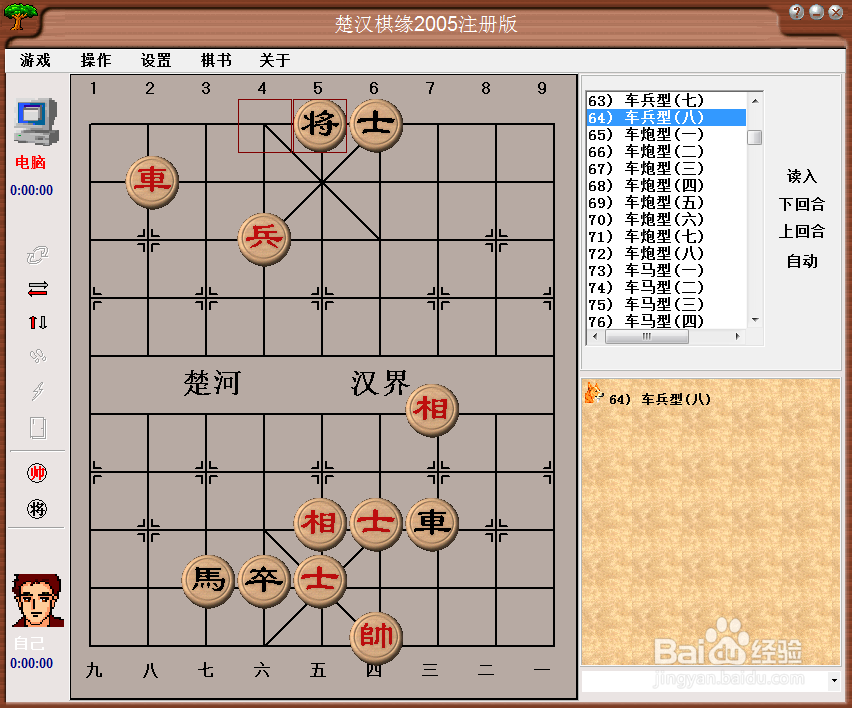This screenshot has width=852, height=708.
Task: Select list item 75) 车马型(三)
Action: (667, 304)
